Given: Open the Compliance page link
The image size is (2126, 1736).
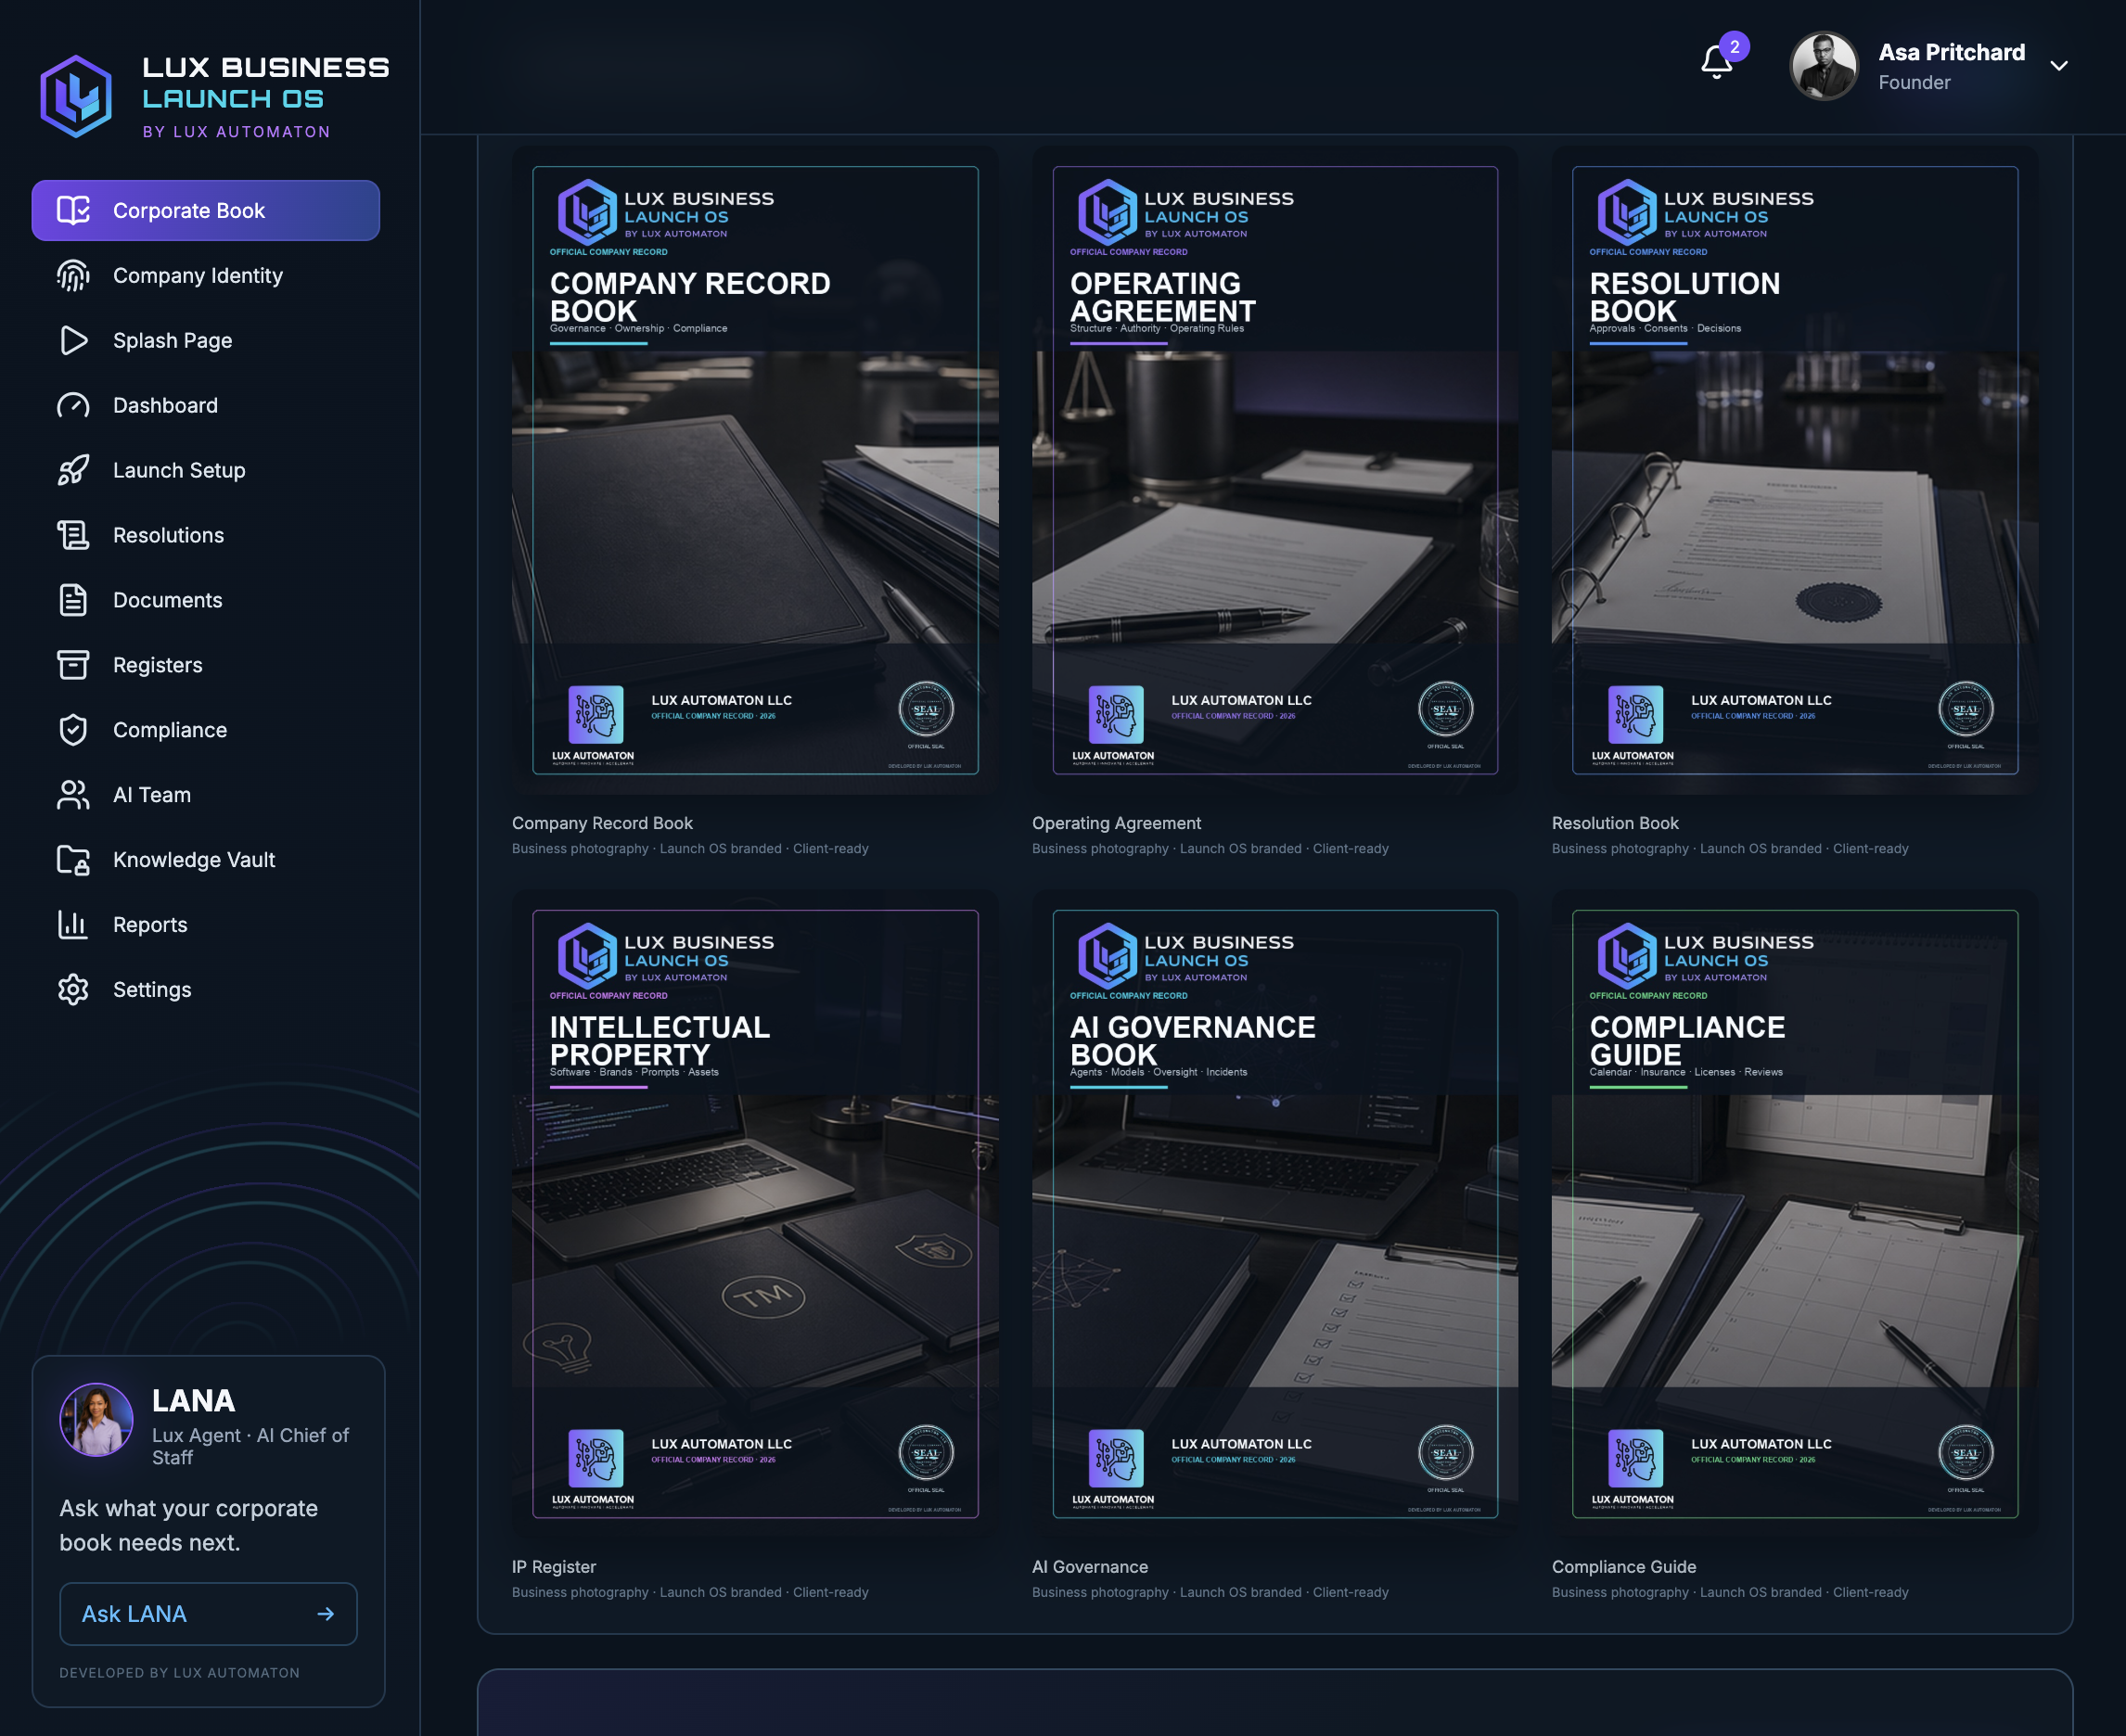Looking at the screenshot, I should point(206,730).
